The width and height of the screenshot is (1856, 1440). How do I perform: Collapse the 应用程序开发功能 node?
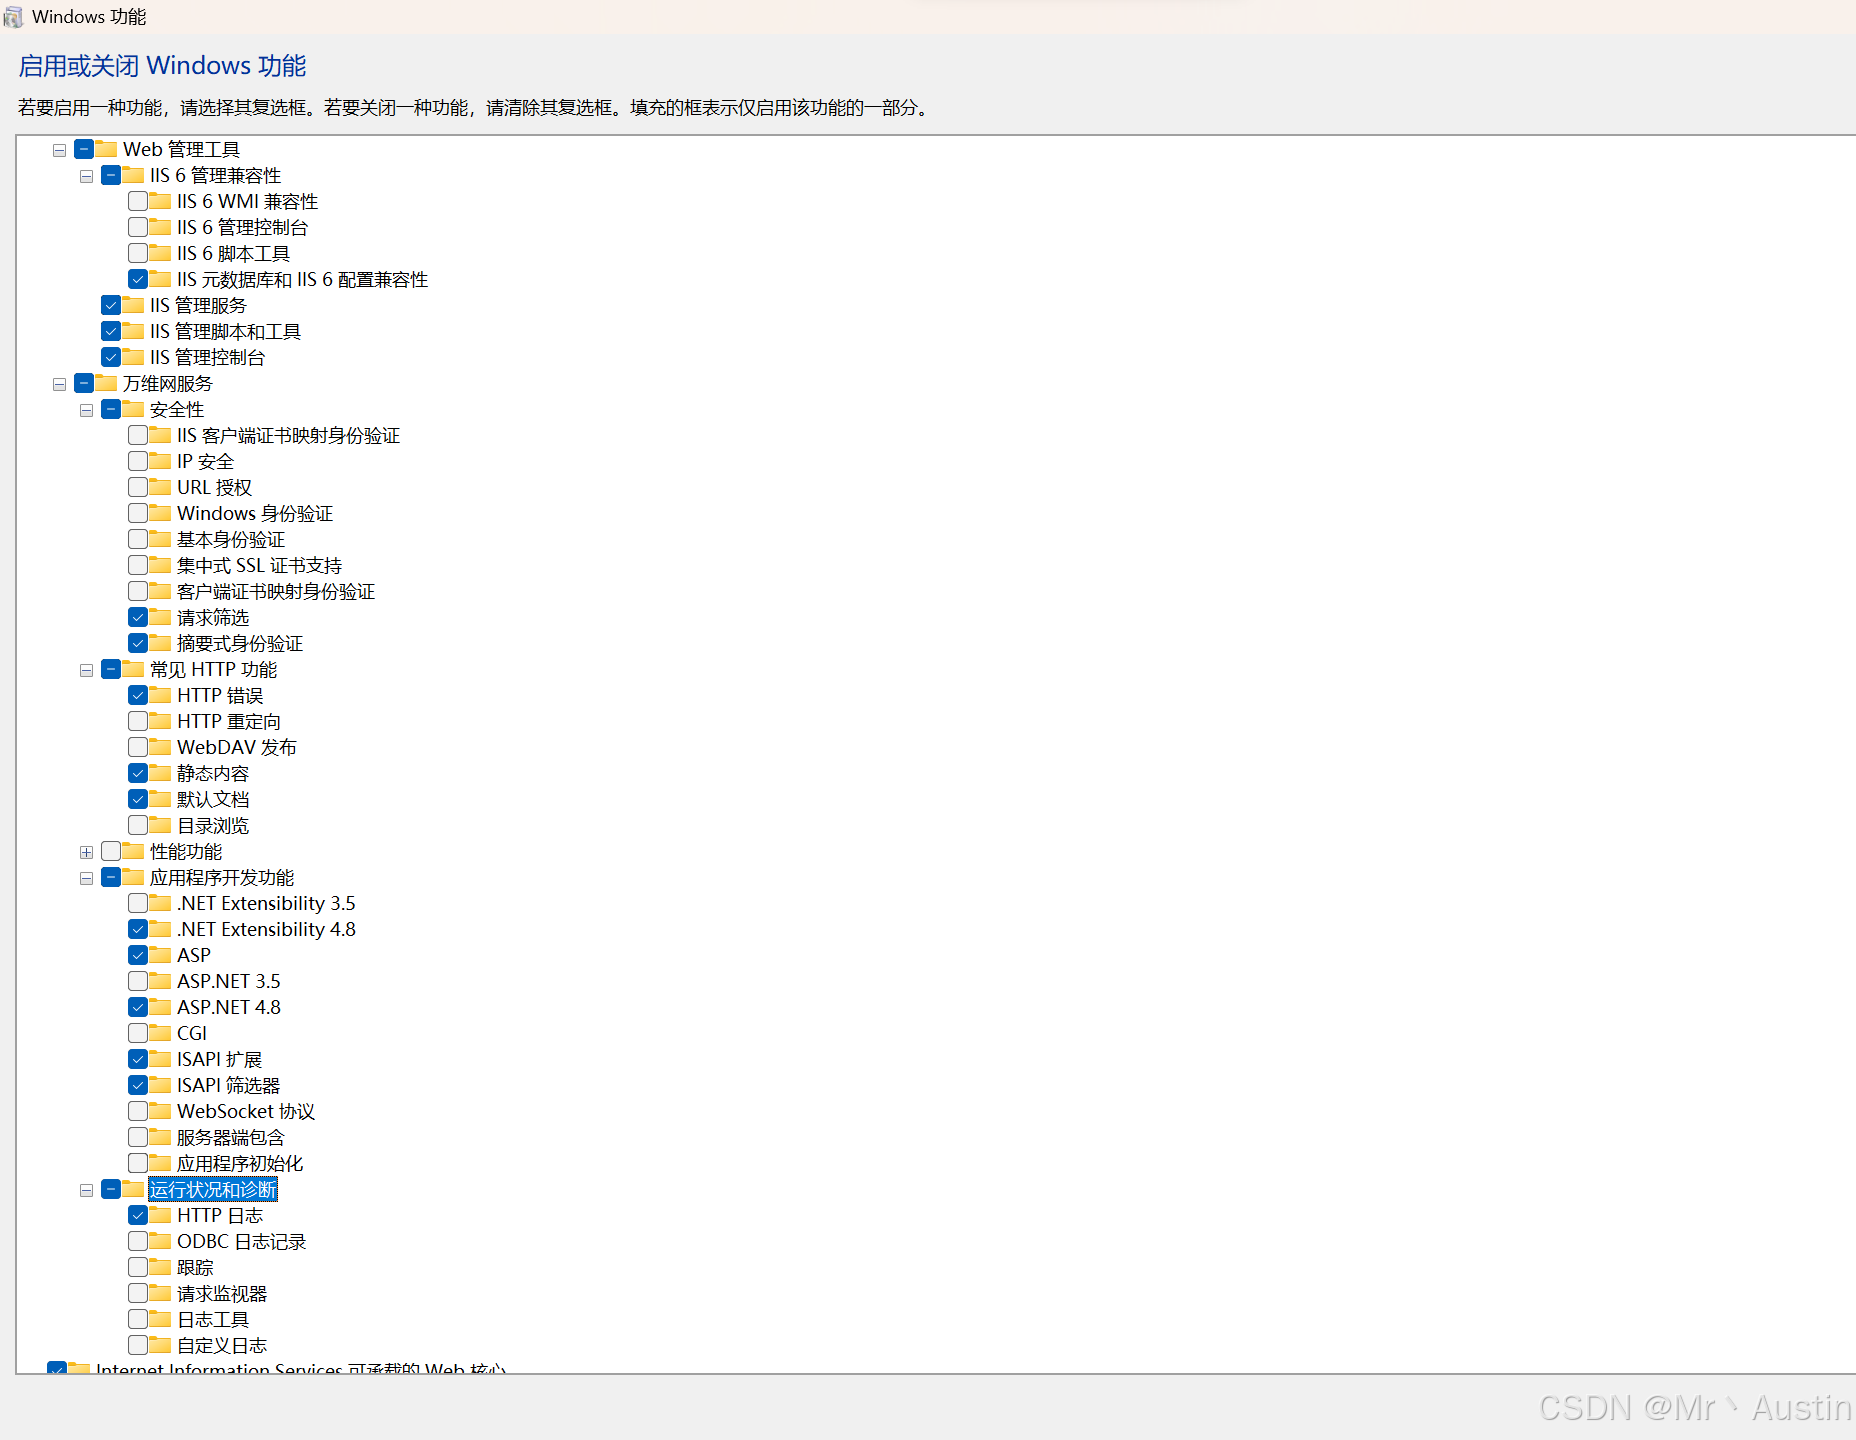coord(87,878)
